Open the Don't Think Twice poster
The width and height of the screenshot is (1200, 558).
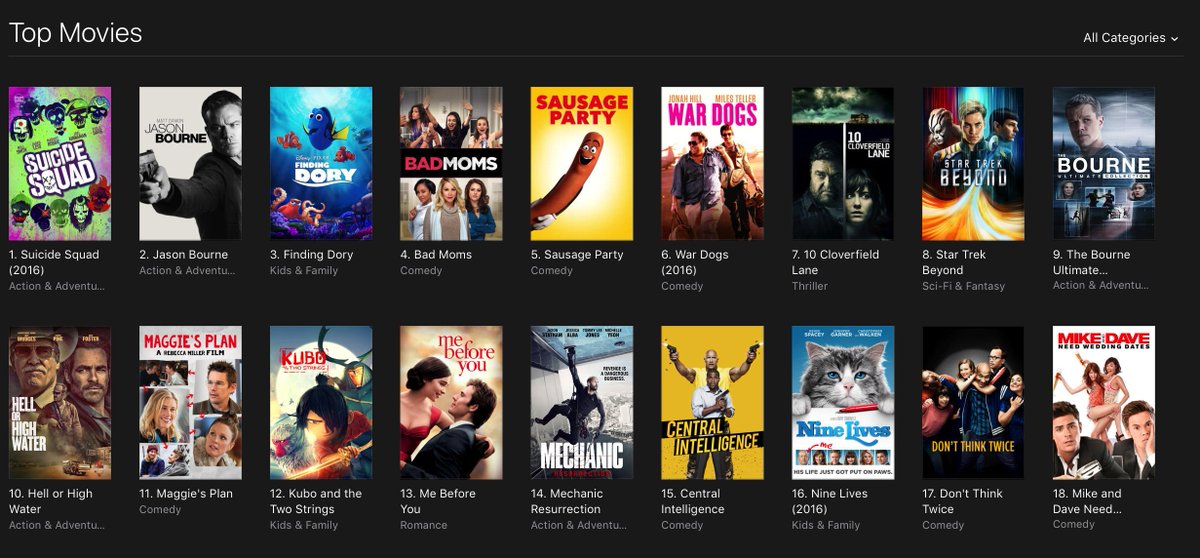click(x=973, y=403)
